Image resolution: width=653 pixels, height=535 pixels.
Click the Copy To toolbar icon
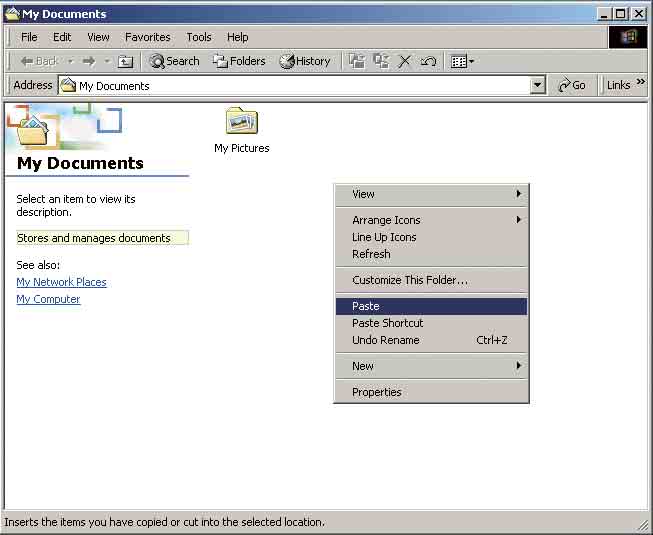381,62
